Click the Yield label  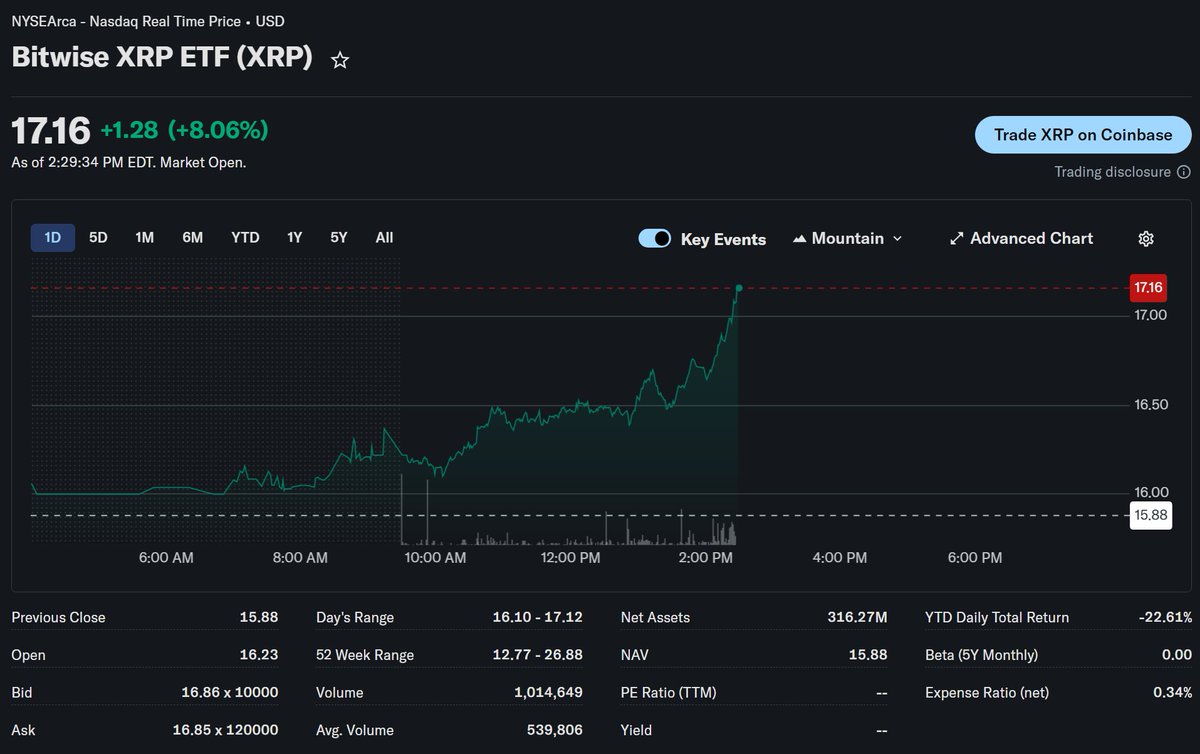(637, 730)
